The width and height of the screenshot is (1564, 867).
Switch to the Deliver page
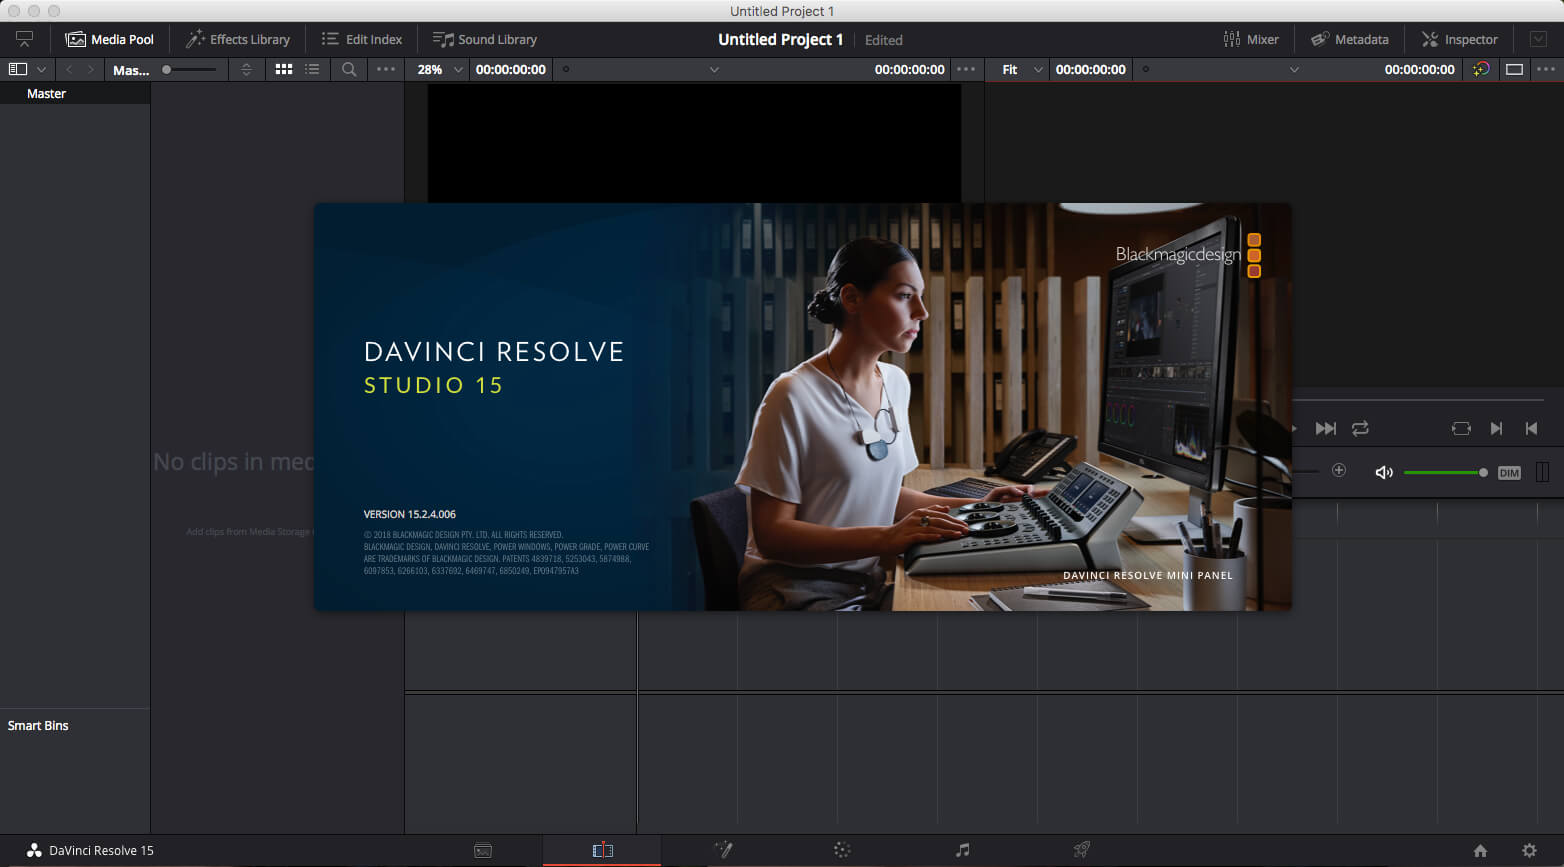click(1081, 851)
